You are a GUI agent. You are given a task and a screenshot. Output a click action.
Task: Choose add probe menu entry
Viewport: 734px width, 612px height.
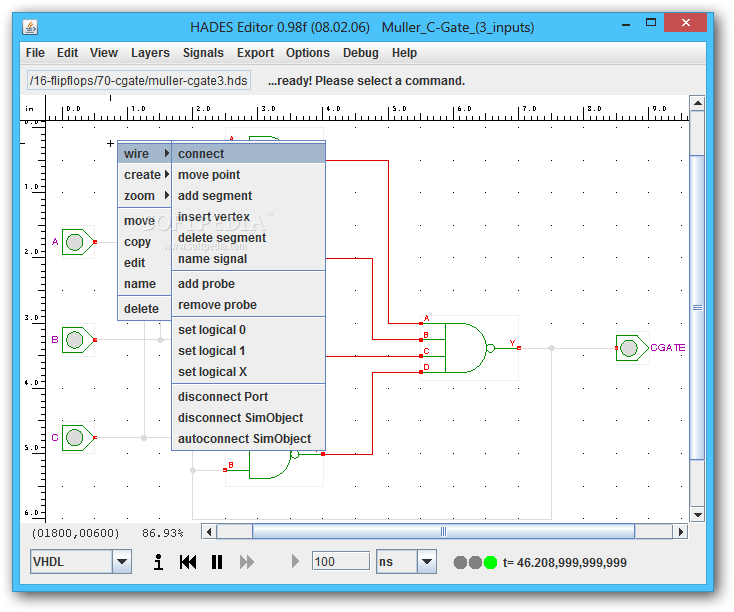pos(249,284)
